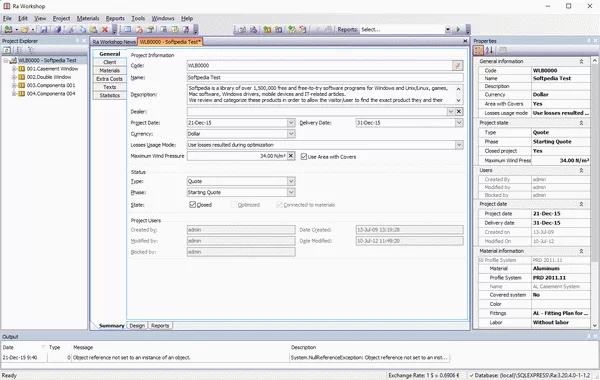Collapse the Project state section
600x380 pixels.
click(581, 123)
